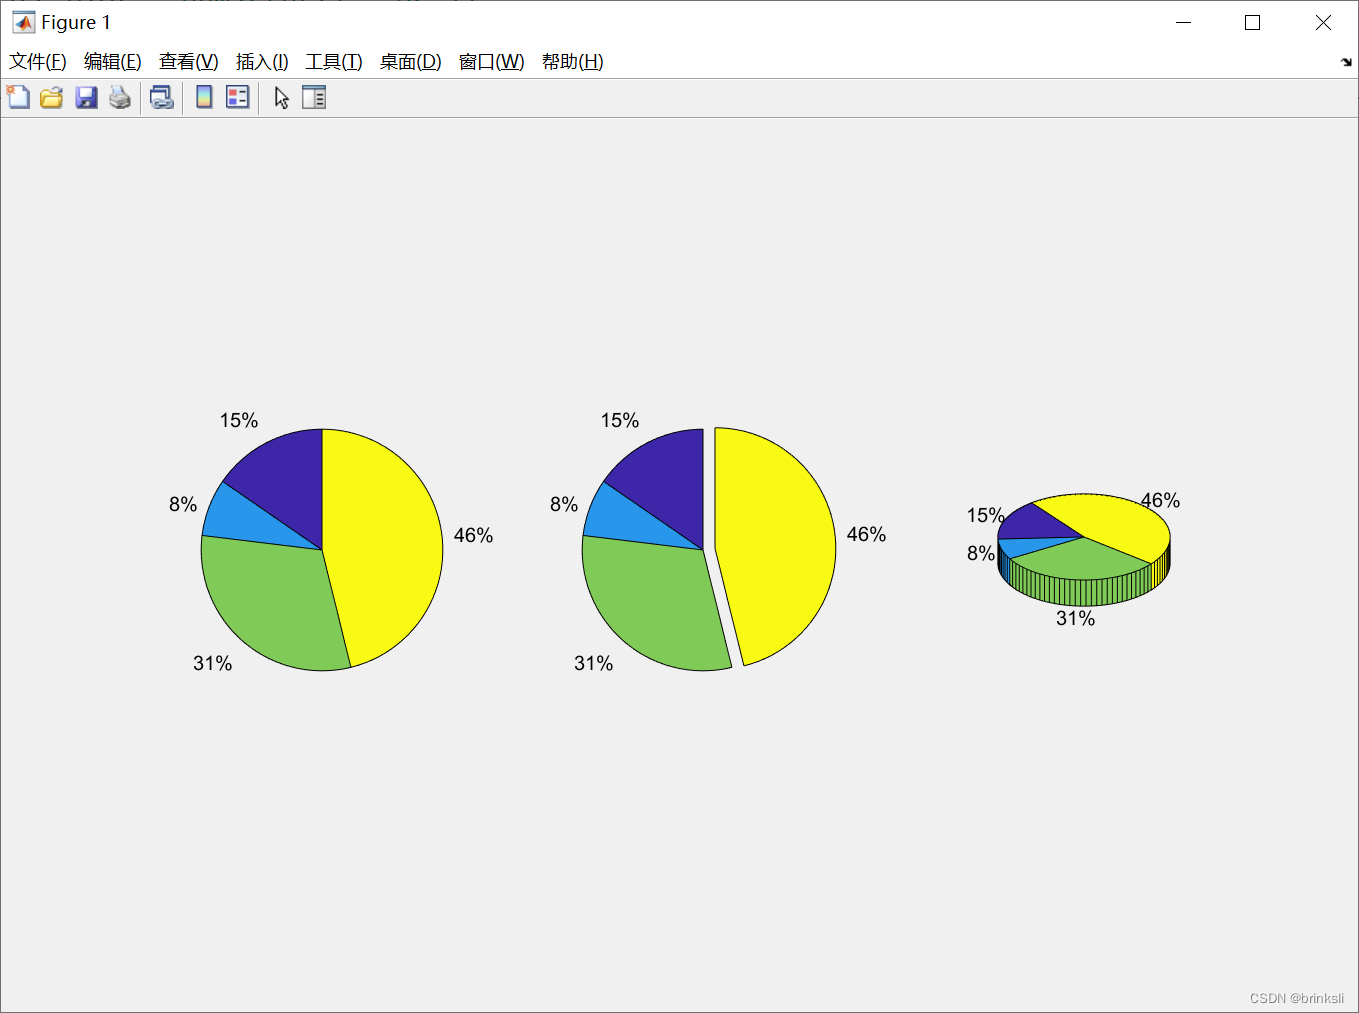Click the 31% label of middle pie
The height and width of the screenshot is (1013, 1359).
coord(593,663)
